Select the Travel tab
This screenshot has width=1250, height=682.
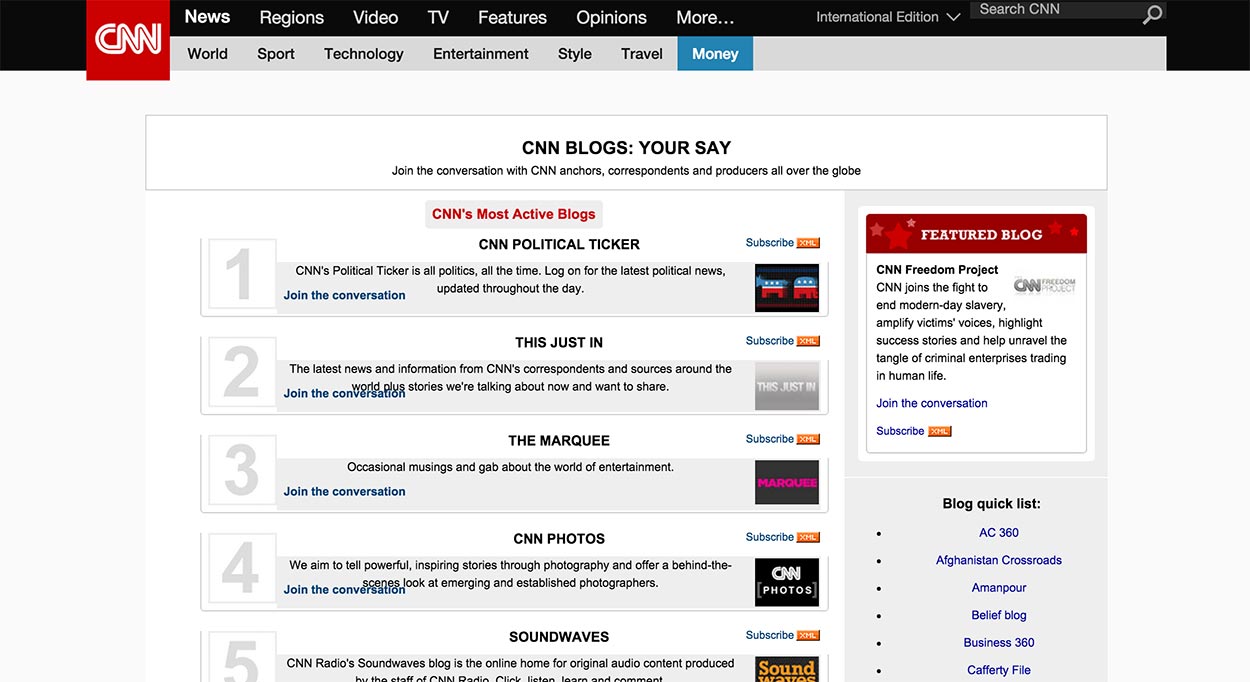(642, 54)
